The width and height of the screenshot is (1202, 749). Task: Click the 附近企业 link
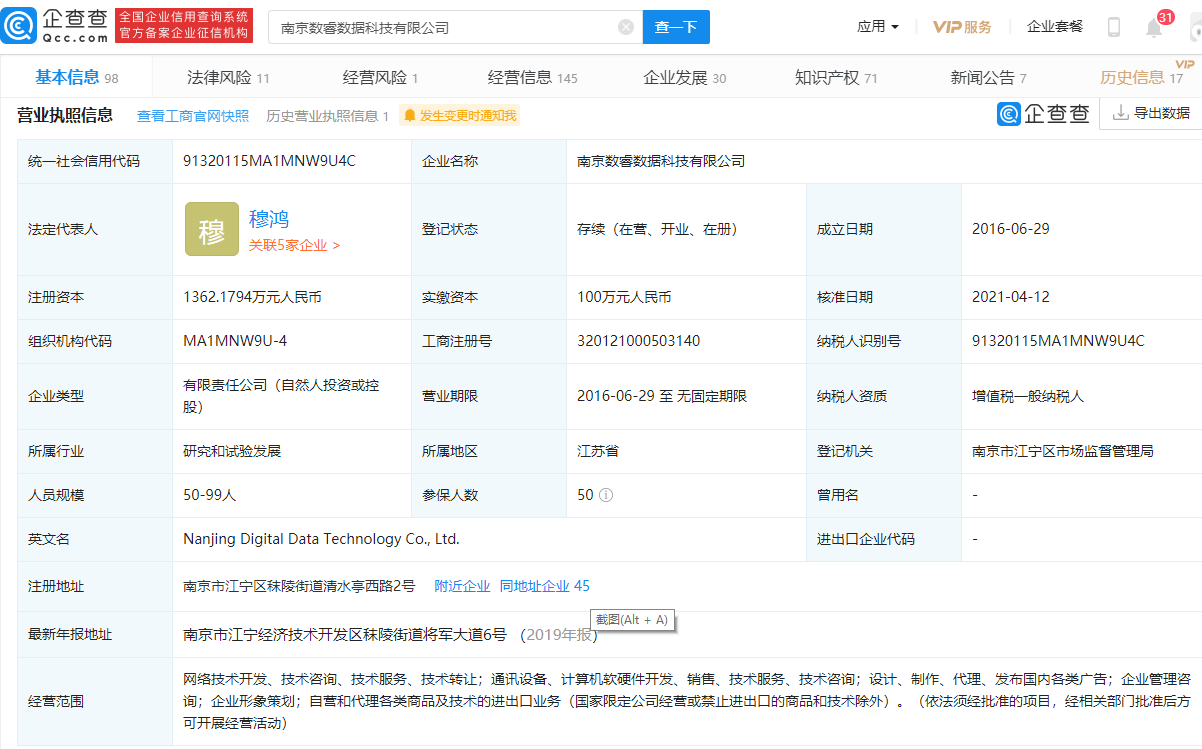462,586
